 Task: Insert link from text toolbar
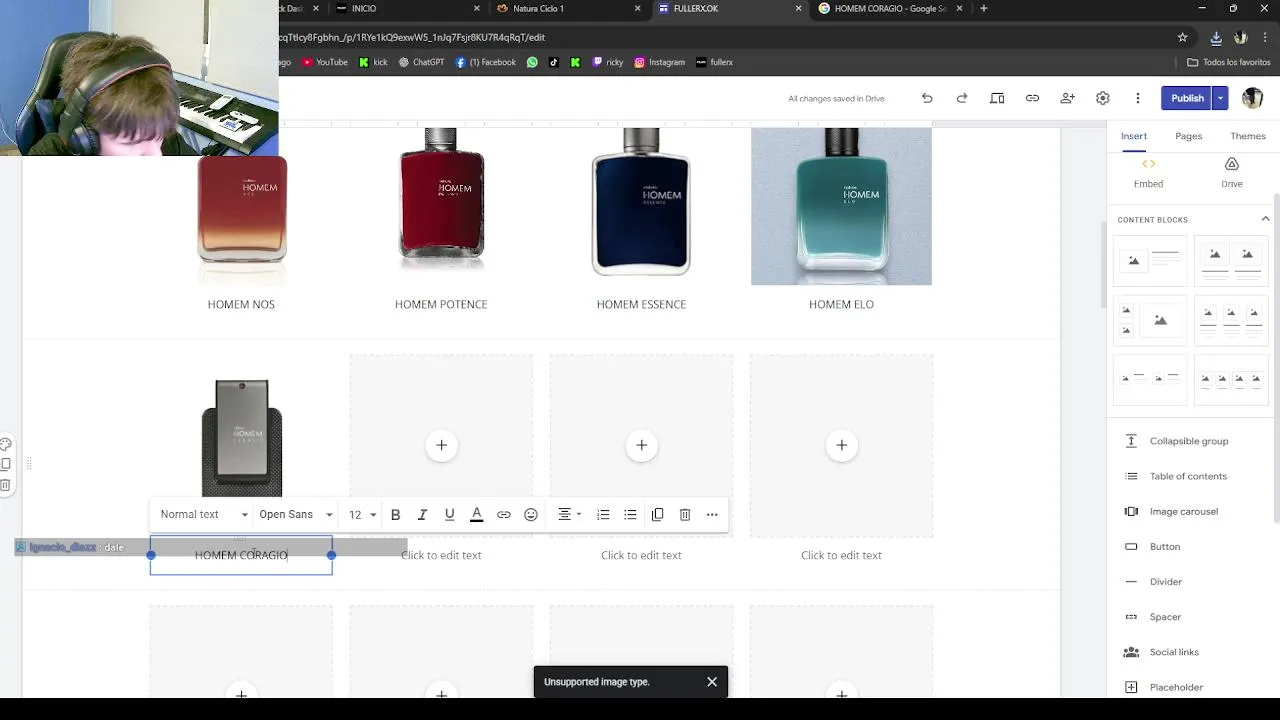(x=504, y=514)
